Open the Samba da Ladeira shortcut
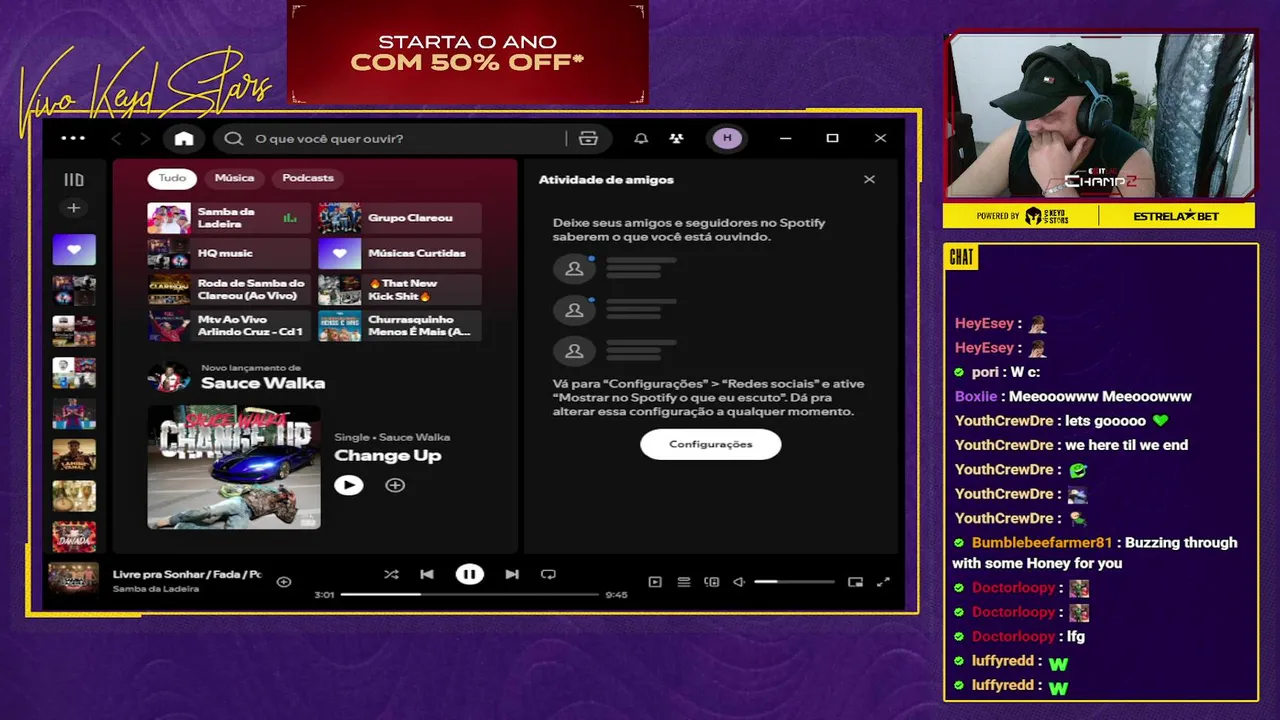Screen dimensions: 1280x720 coord(229,218)
